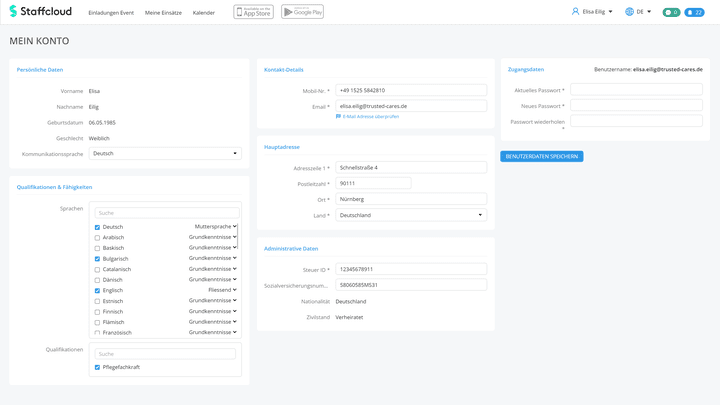This screenshot has width=720, height=405.
Task: Click the user profile icon
Action: pyautogui.click(x=575, y=12)
